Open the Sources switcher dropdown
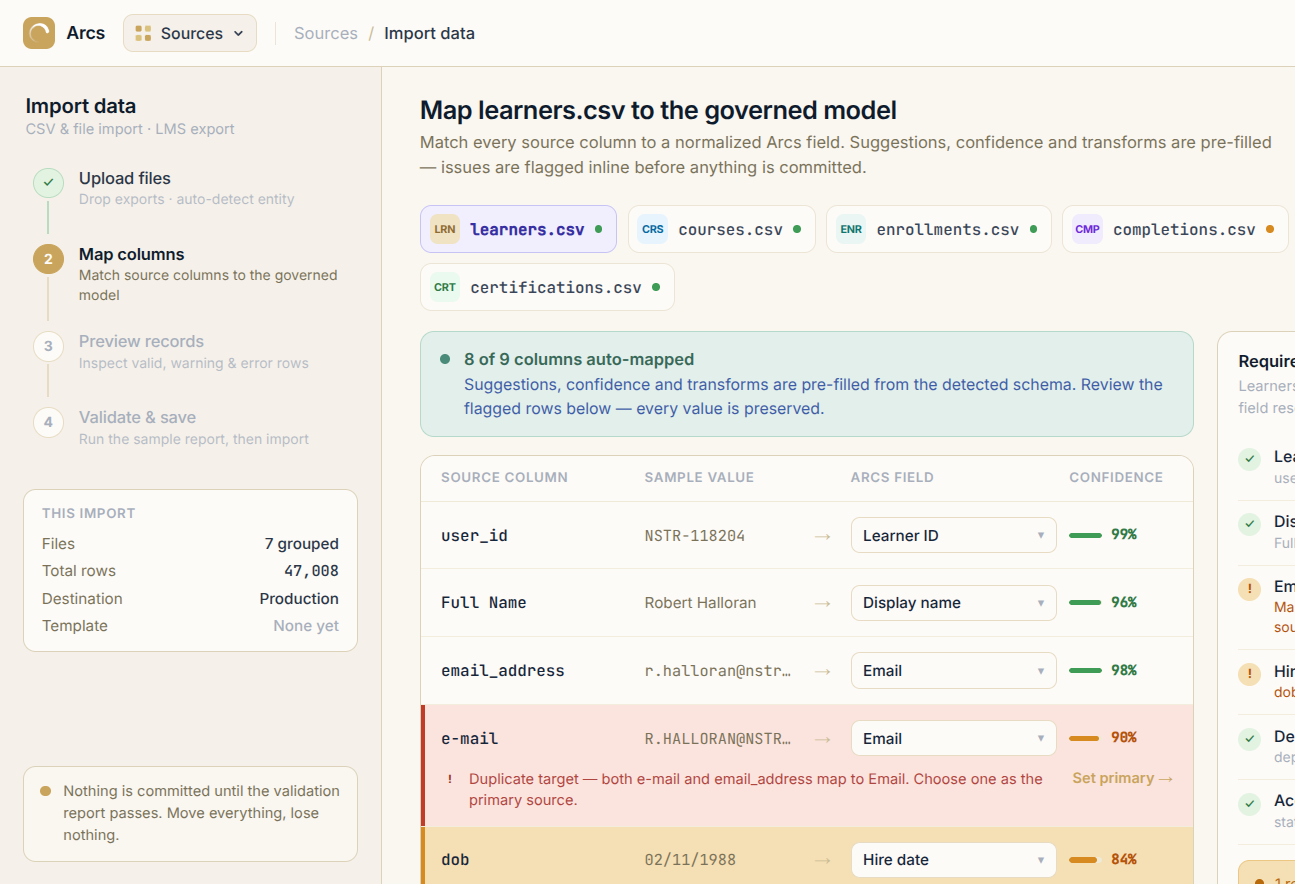 click(x=190, y=33)
